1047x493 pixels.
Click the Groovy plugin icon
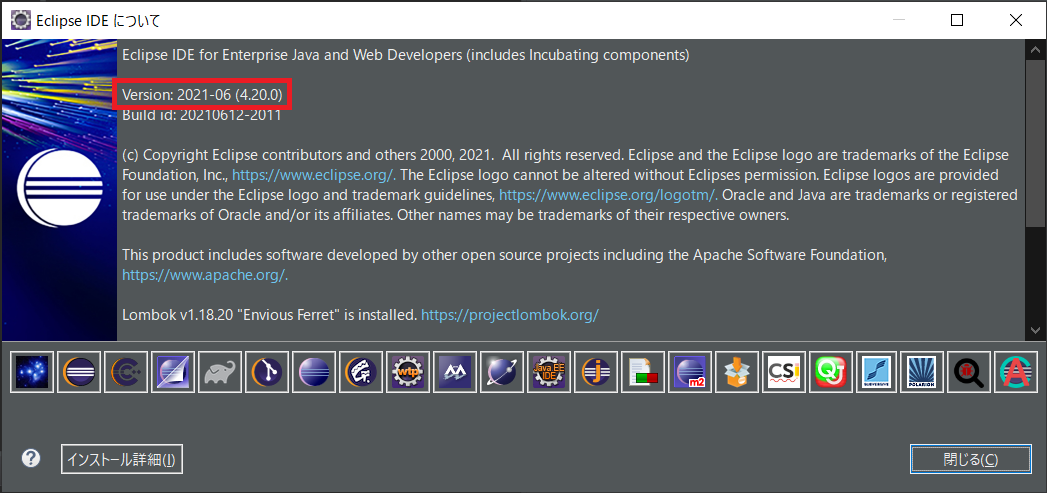pyautogui.click(x=361, y=371)
